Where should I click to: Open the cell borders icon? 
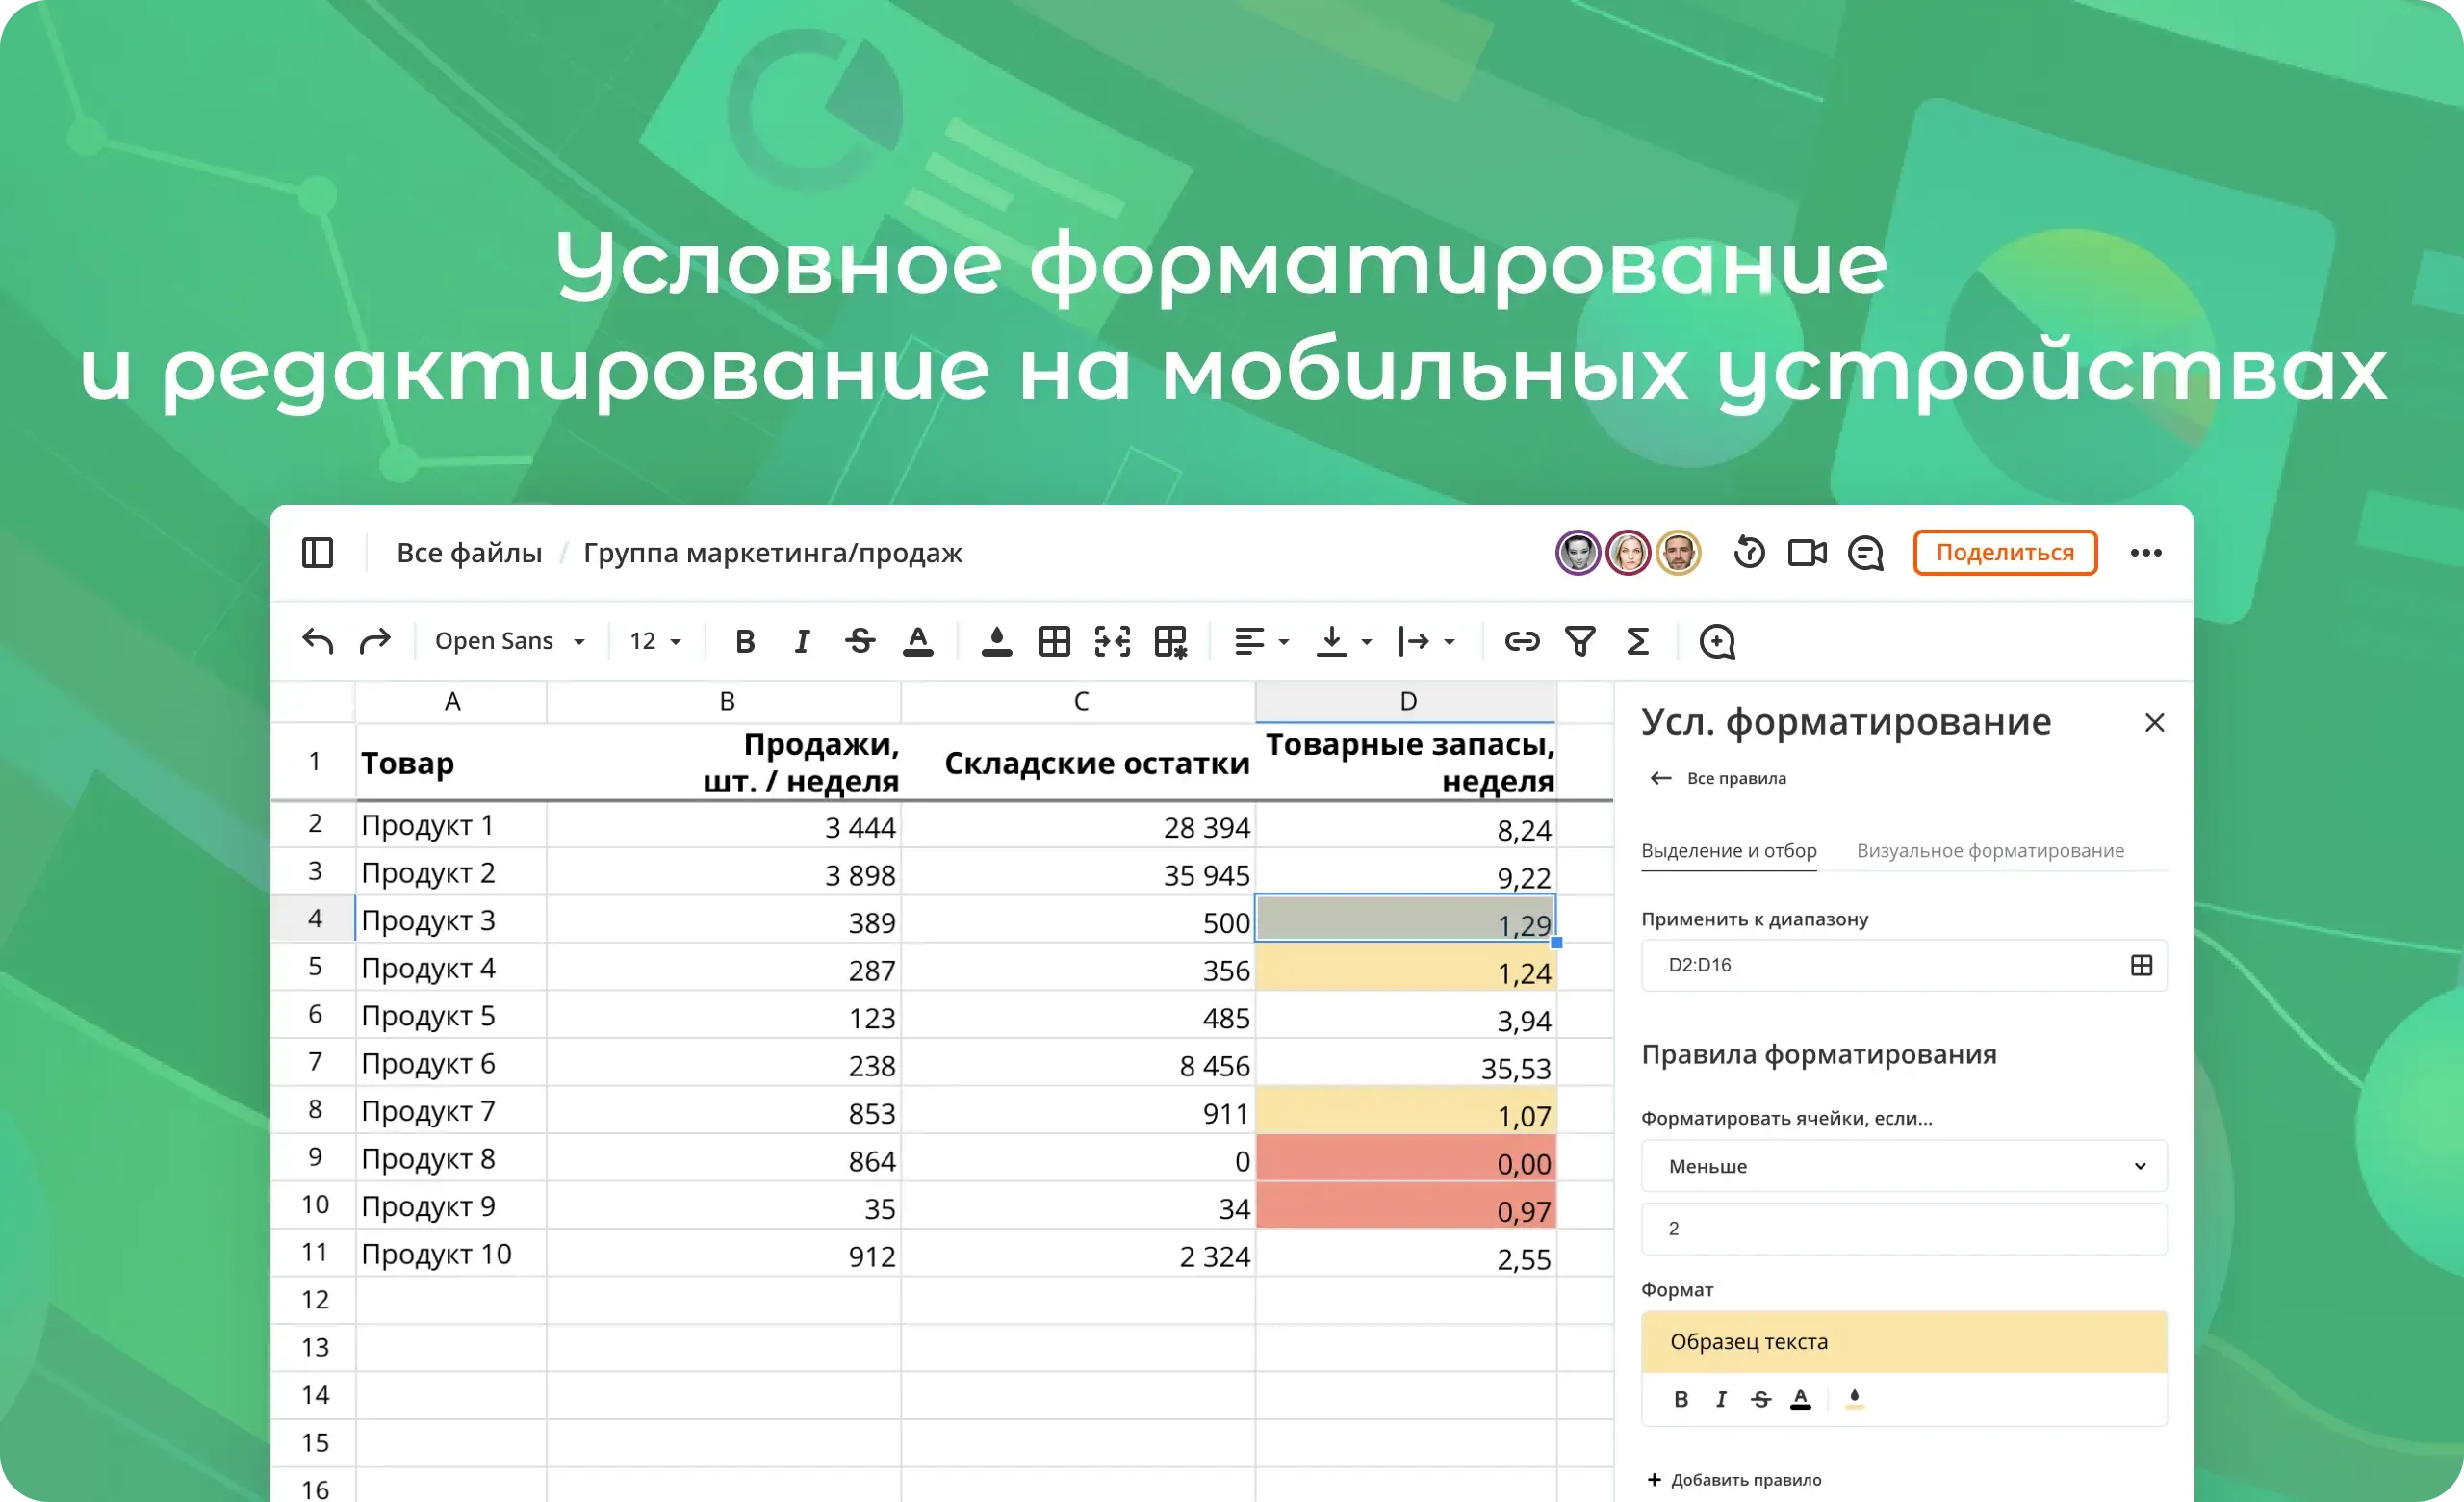pyautogui.click(x=1055, y=641)
